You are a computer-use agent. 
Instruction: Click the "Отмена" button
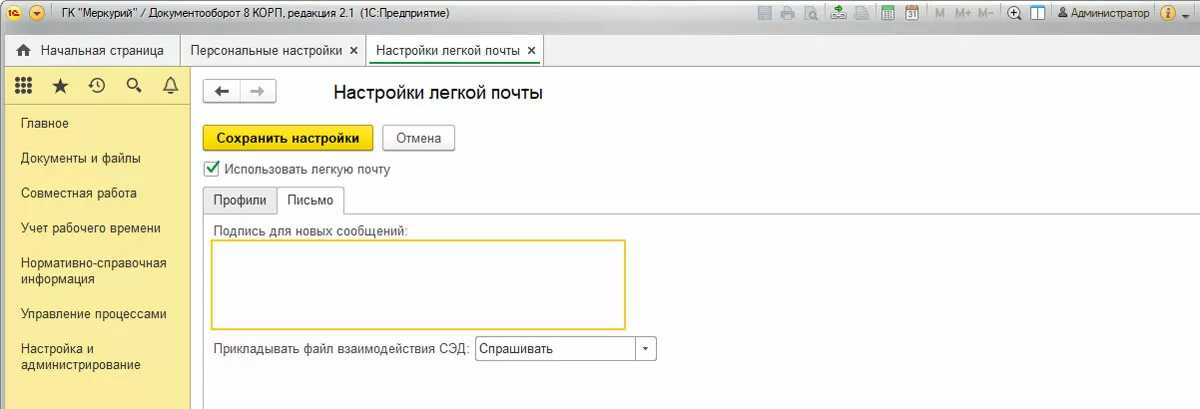coord(418,138)
